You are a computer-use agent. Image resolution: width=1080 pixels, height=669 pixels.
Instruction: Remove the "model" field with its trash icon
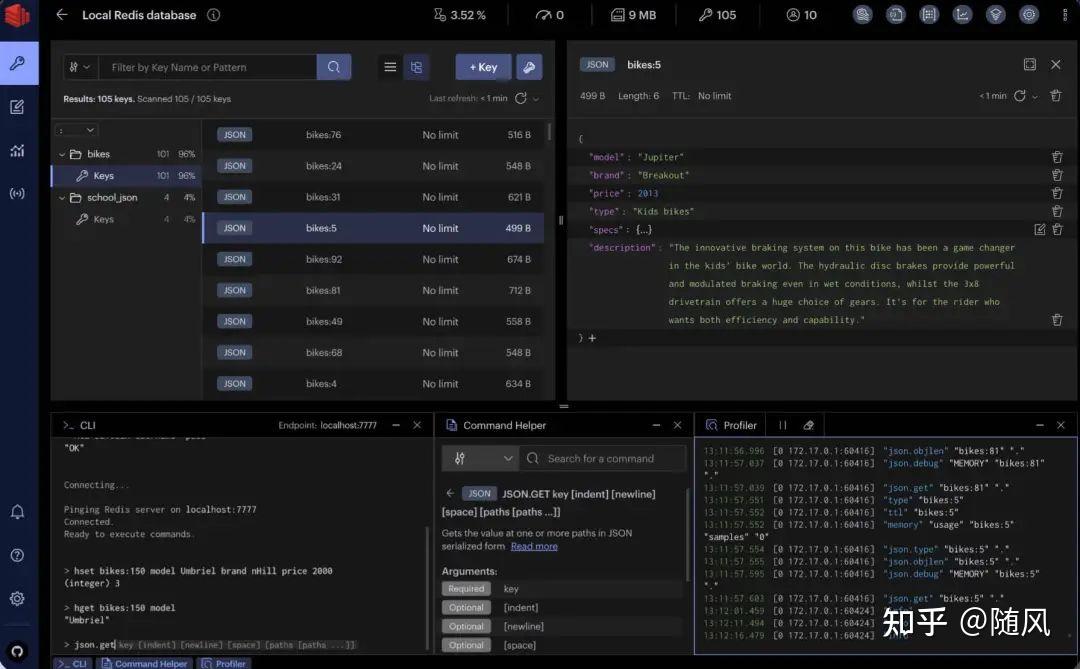(1057, 157)
